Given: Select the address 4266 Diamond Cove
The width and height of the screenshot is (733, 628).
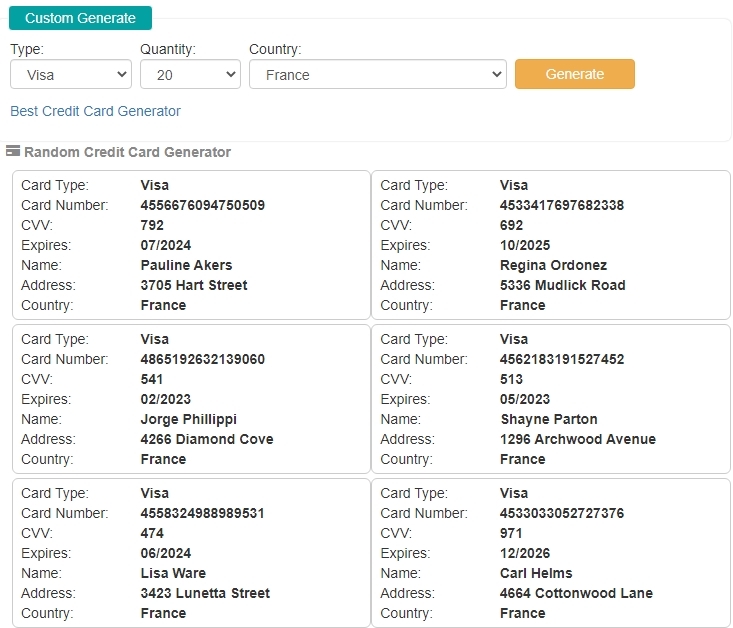Looking at the screenshot, I should pos(206,439).
